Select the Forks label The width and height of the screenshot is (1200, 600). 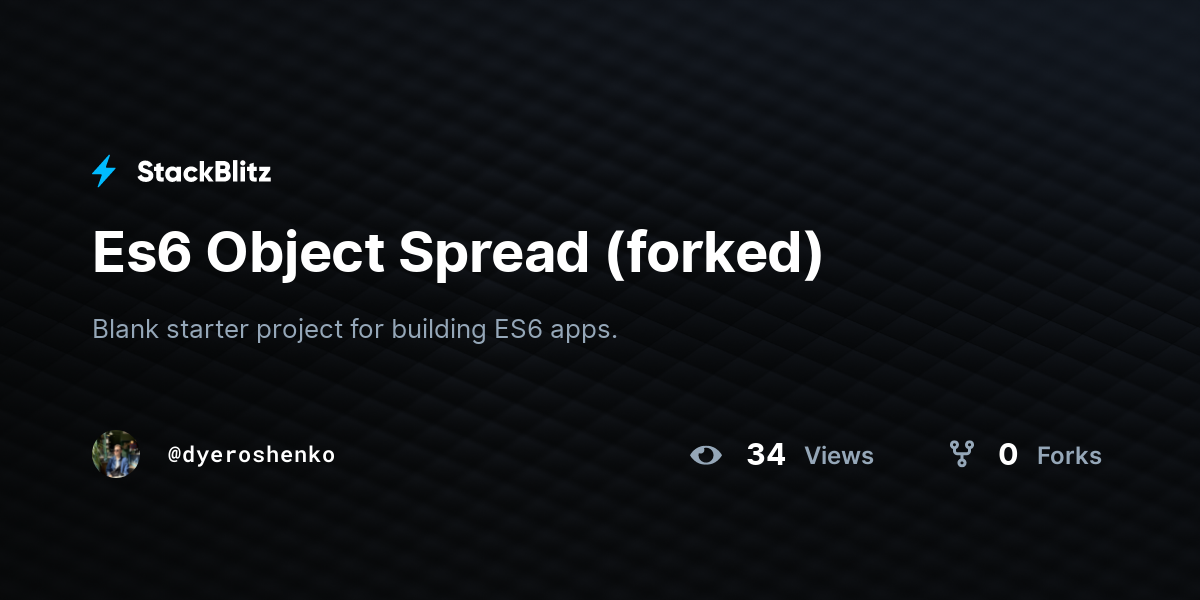[x=1069, y=456]
